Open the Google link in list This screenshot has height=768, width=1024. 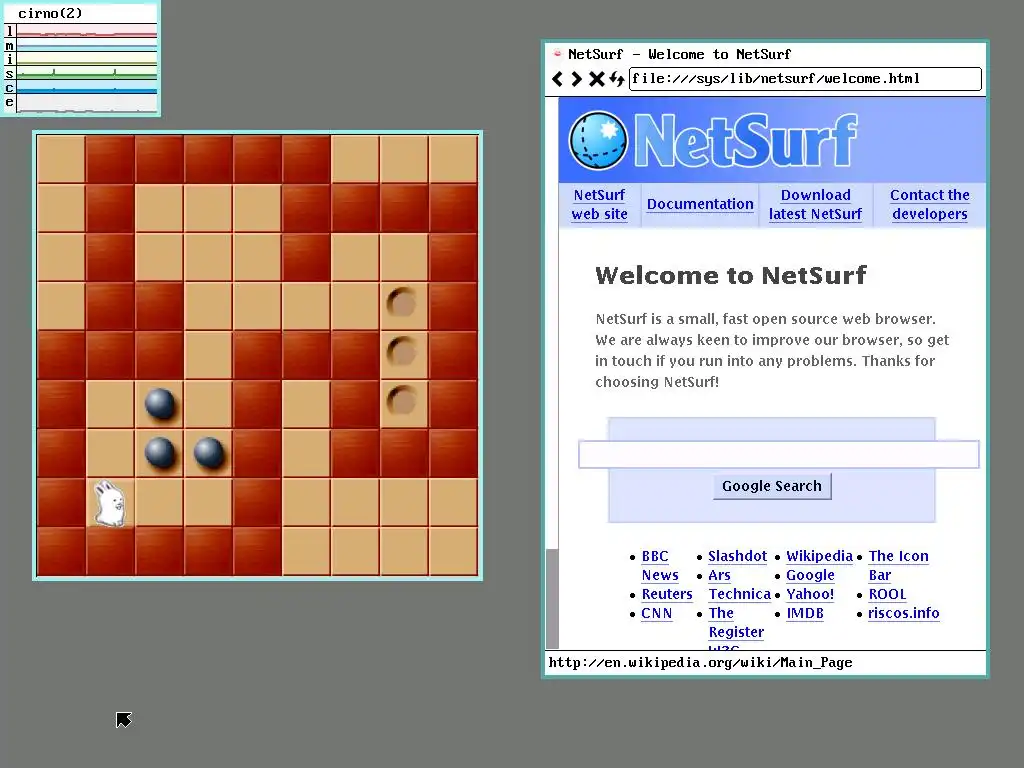point(810,575)
